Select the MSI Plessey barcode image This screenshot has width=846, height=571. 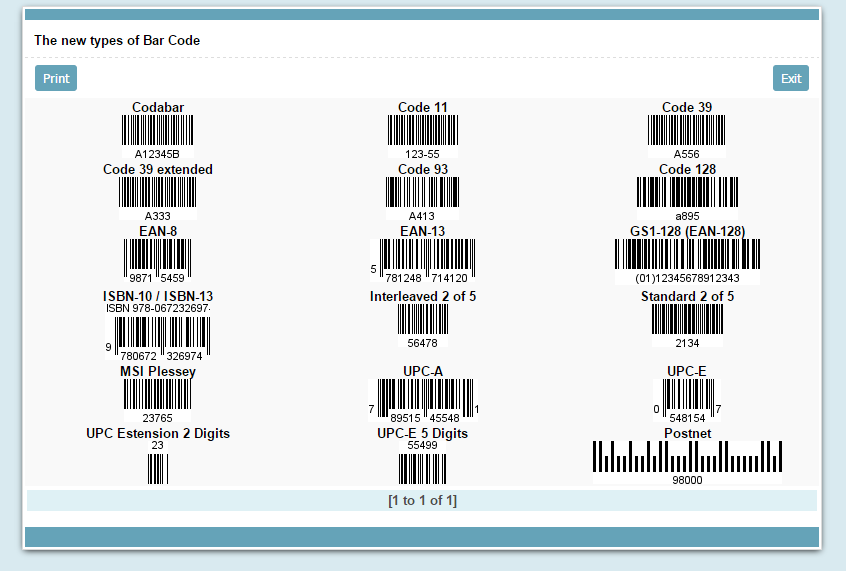[x=158, y=395]
